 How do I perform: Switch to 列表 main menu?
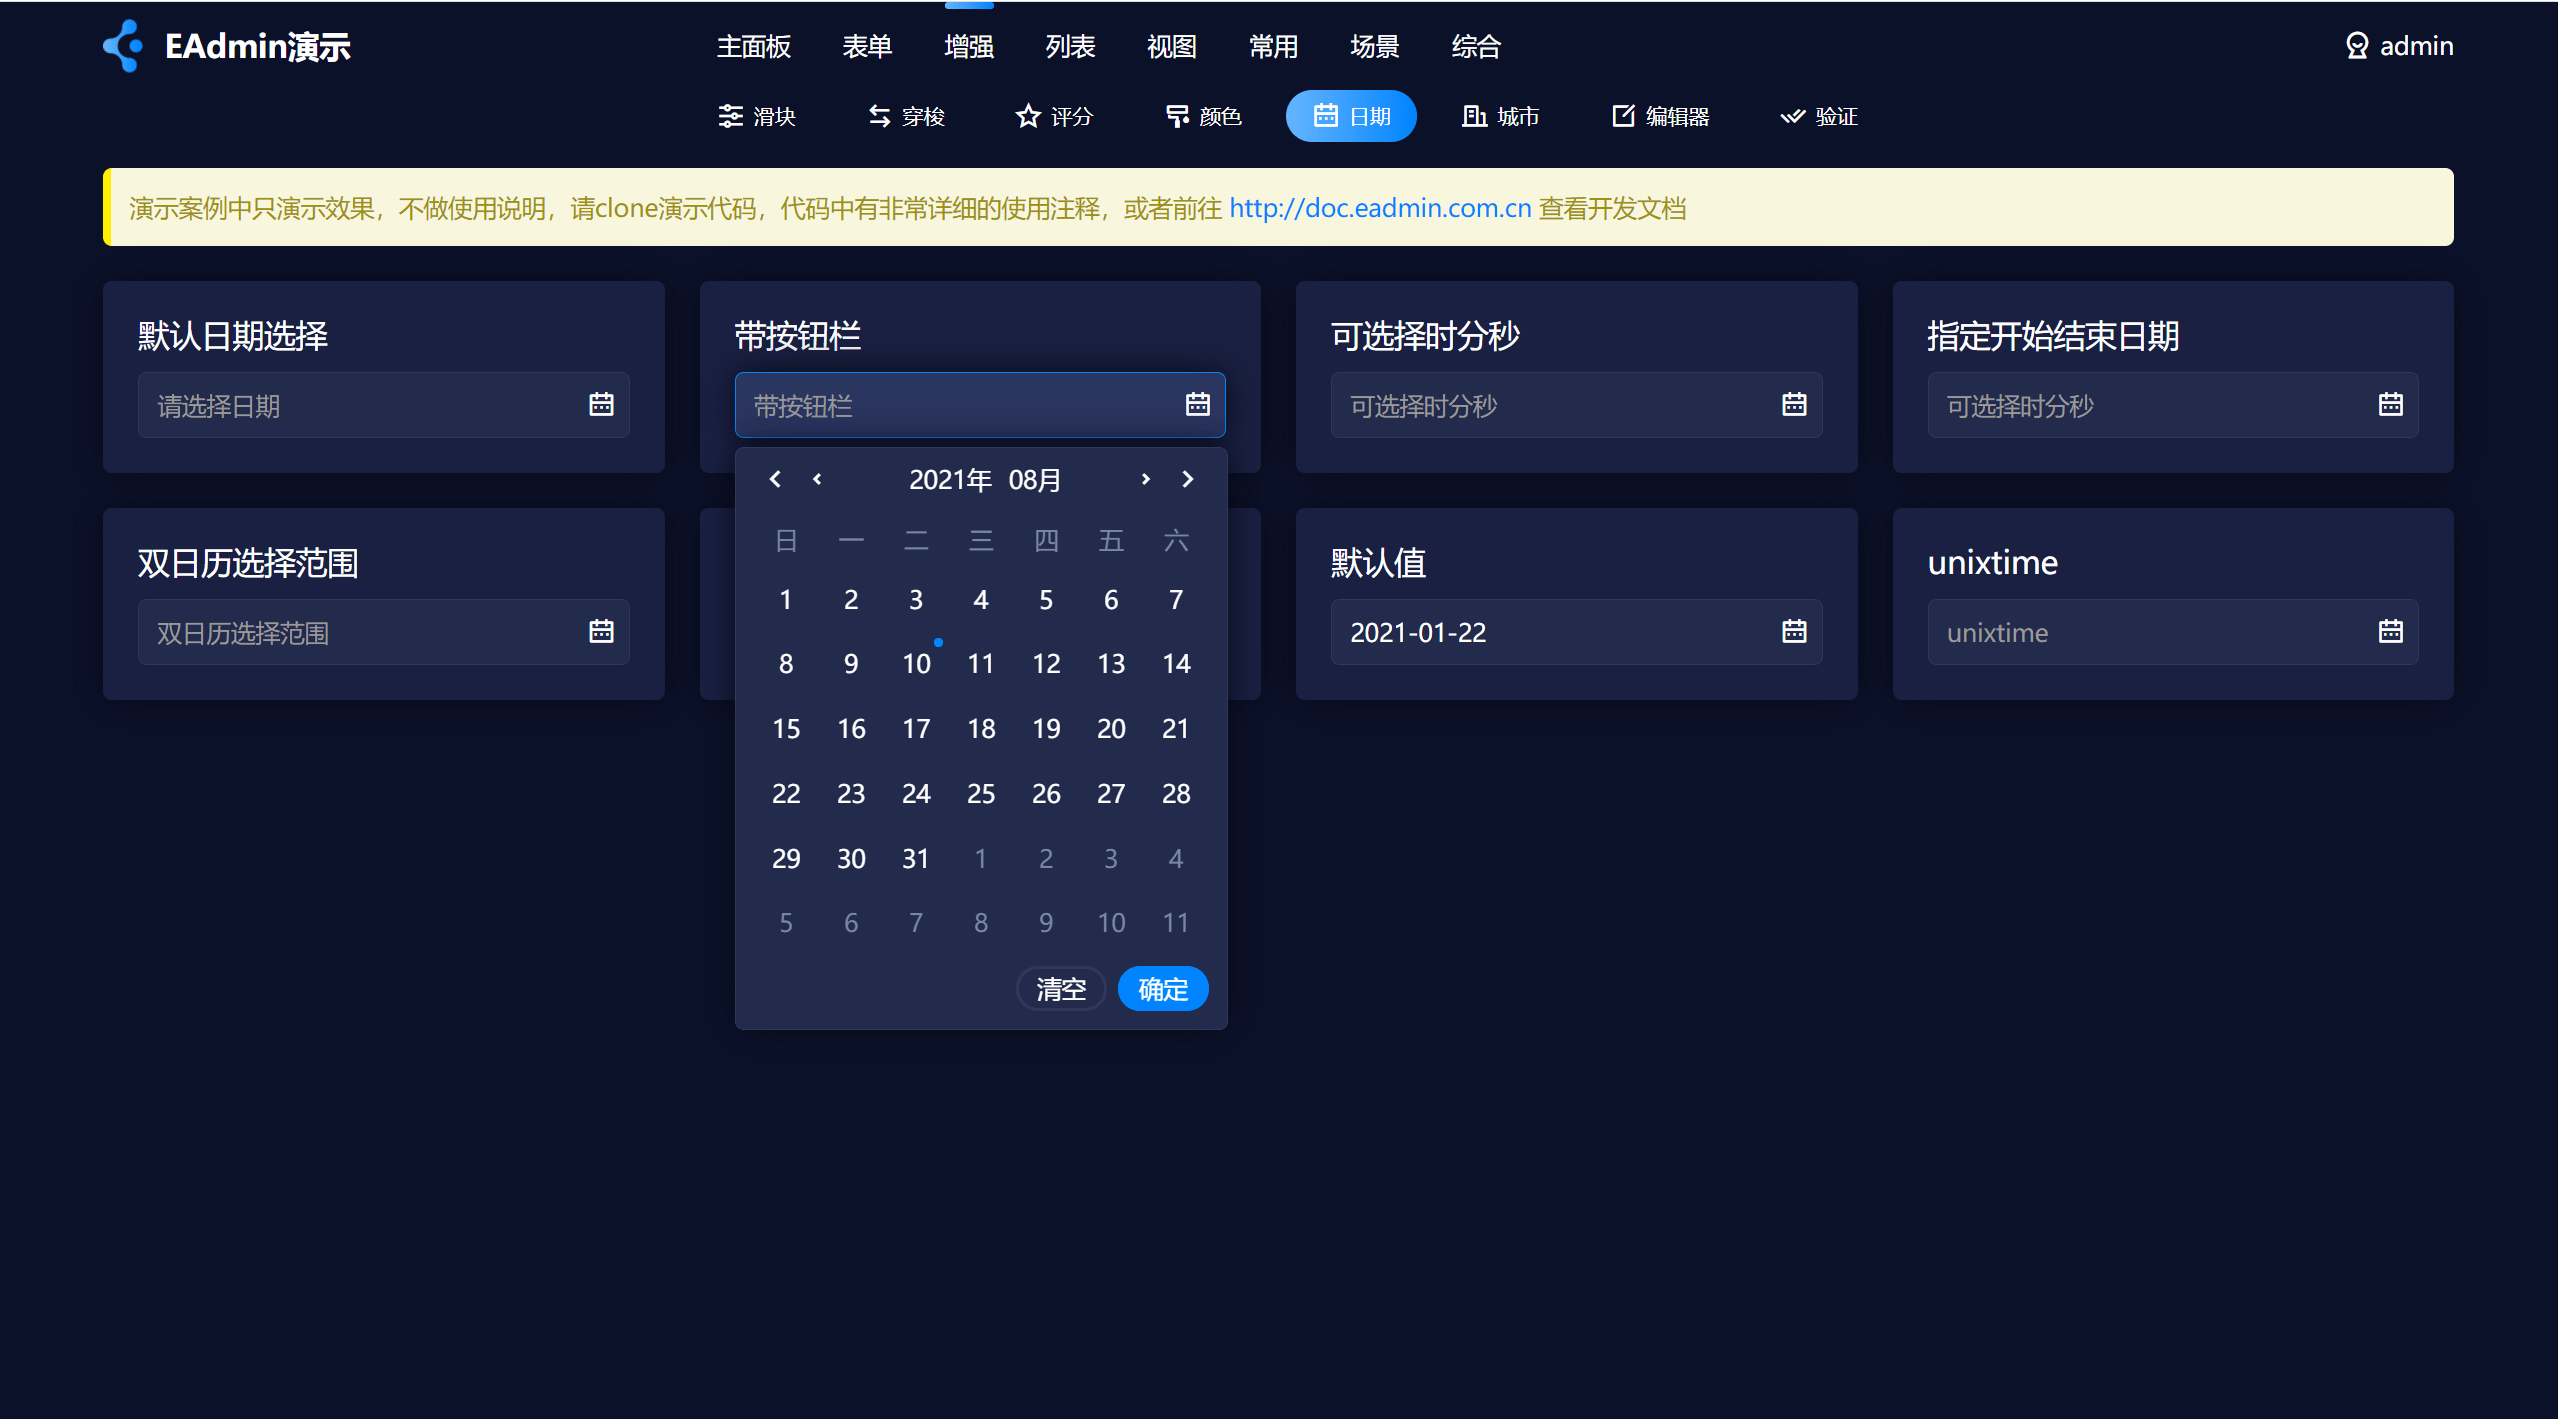[x=1070, y=46]
